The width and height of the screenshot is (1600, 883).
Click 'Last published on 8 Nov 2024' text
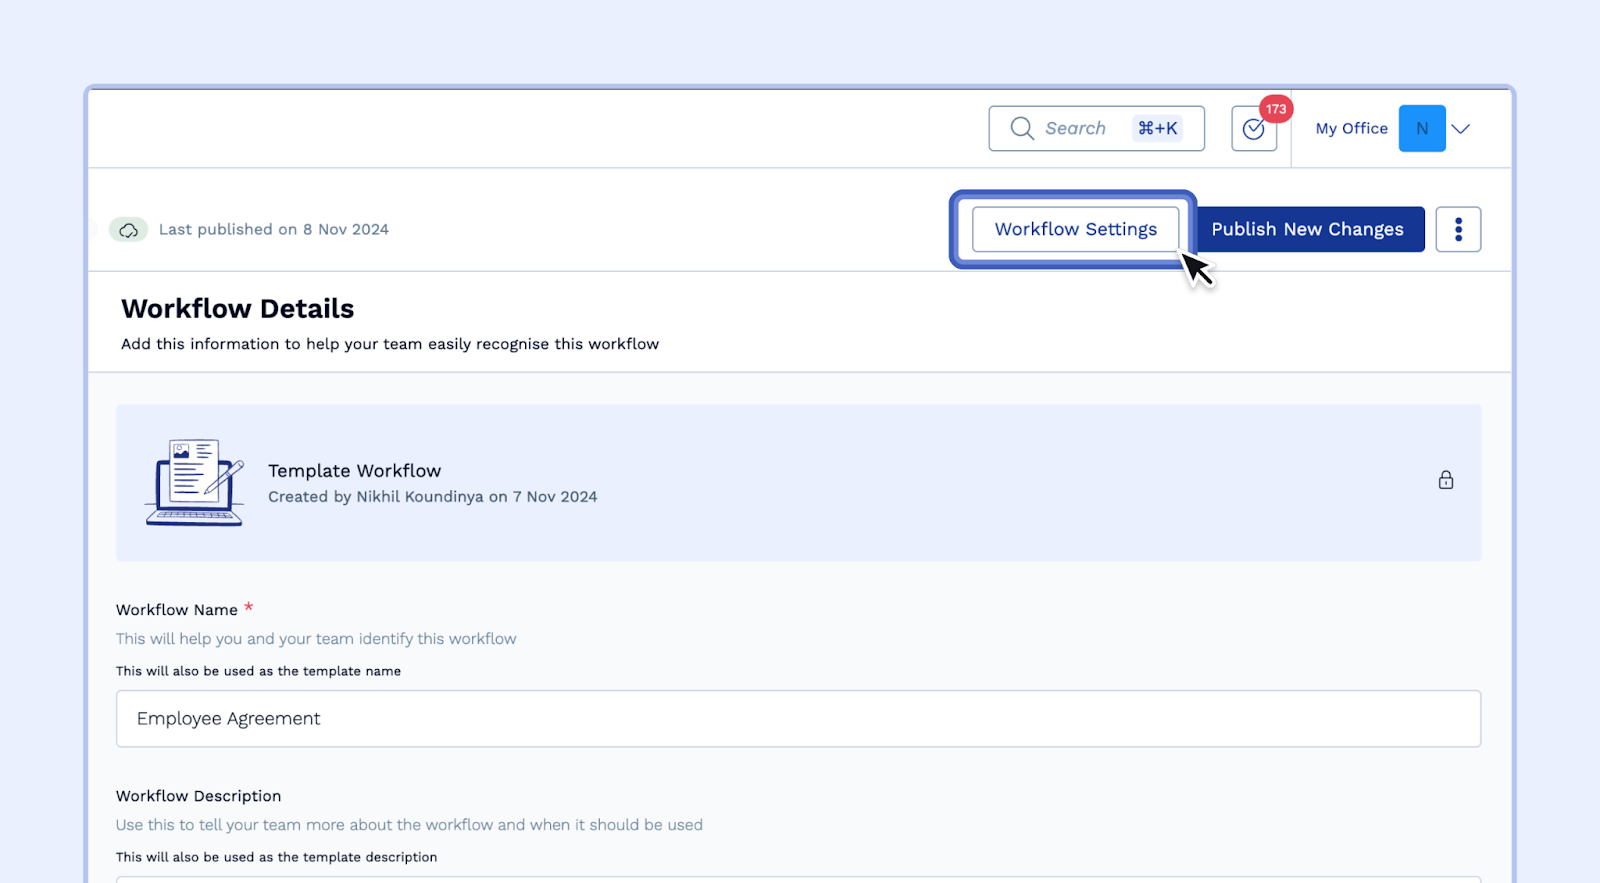point(274,229)
